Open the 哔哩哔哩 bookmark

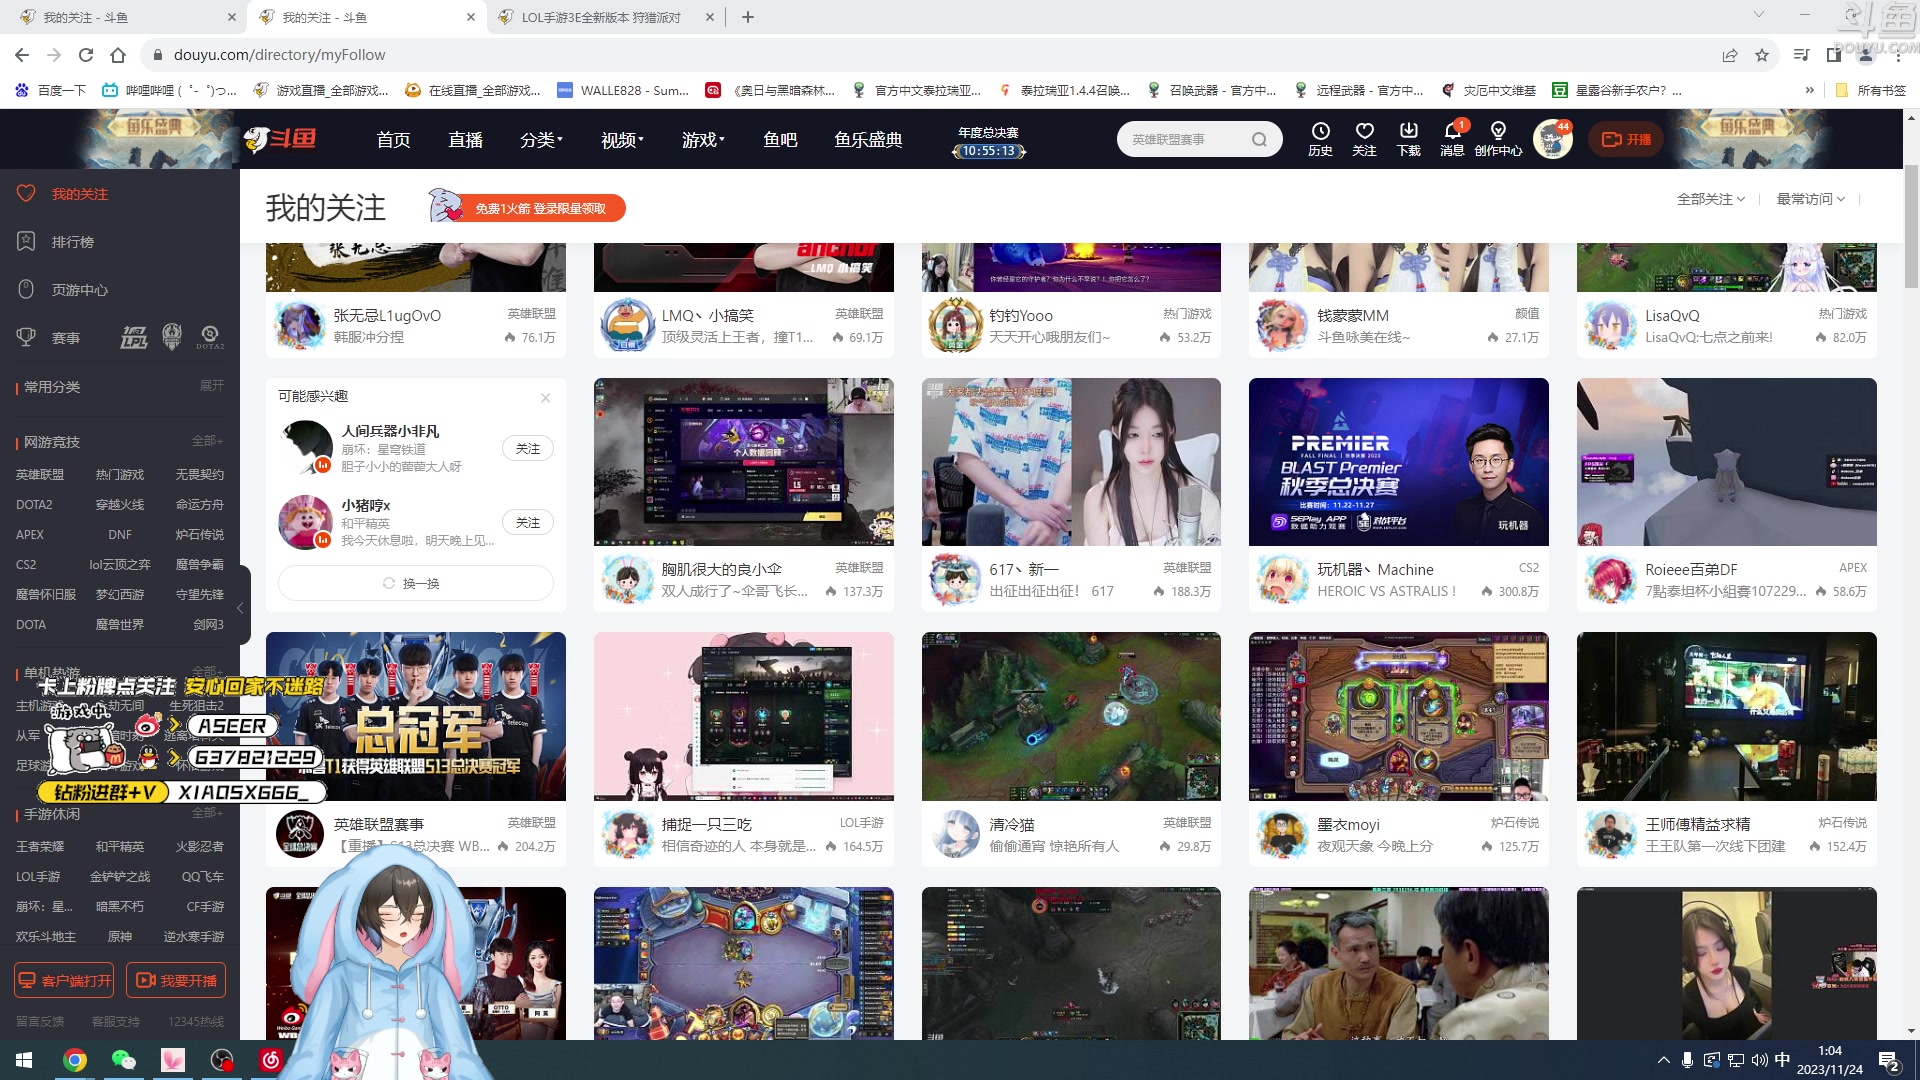pyautogui.click(x=170, y=90)
